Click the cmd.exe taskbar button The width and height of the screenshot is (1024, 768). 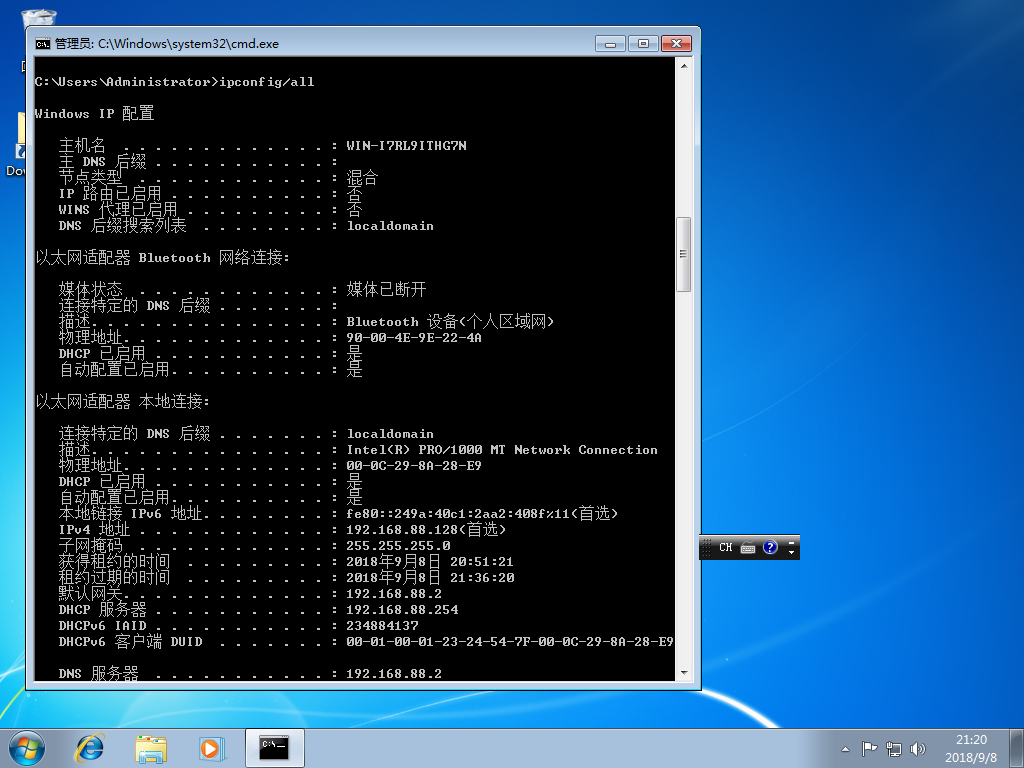(x=274, y=747)
